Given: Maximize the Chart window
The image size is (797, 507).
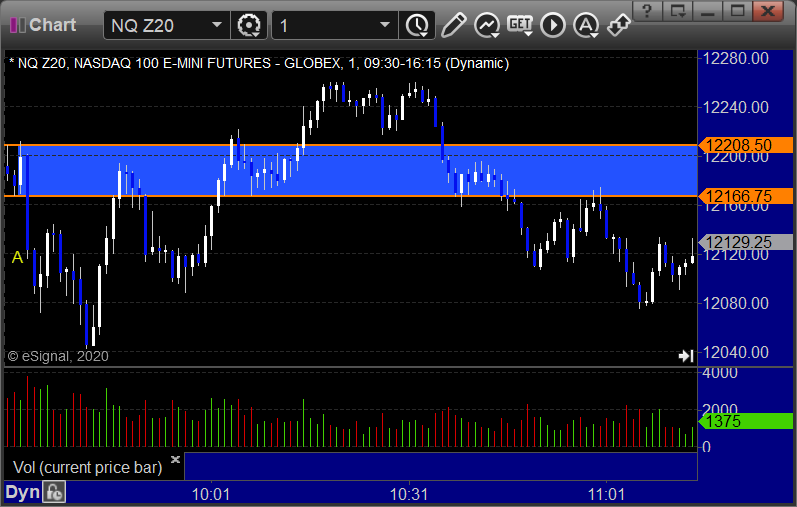Looking at the screenshot, I should 738,11.
